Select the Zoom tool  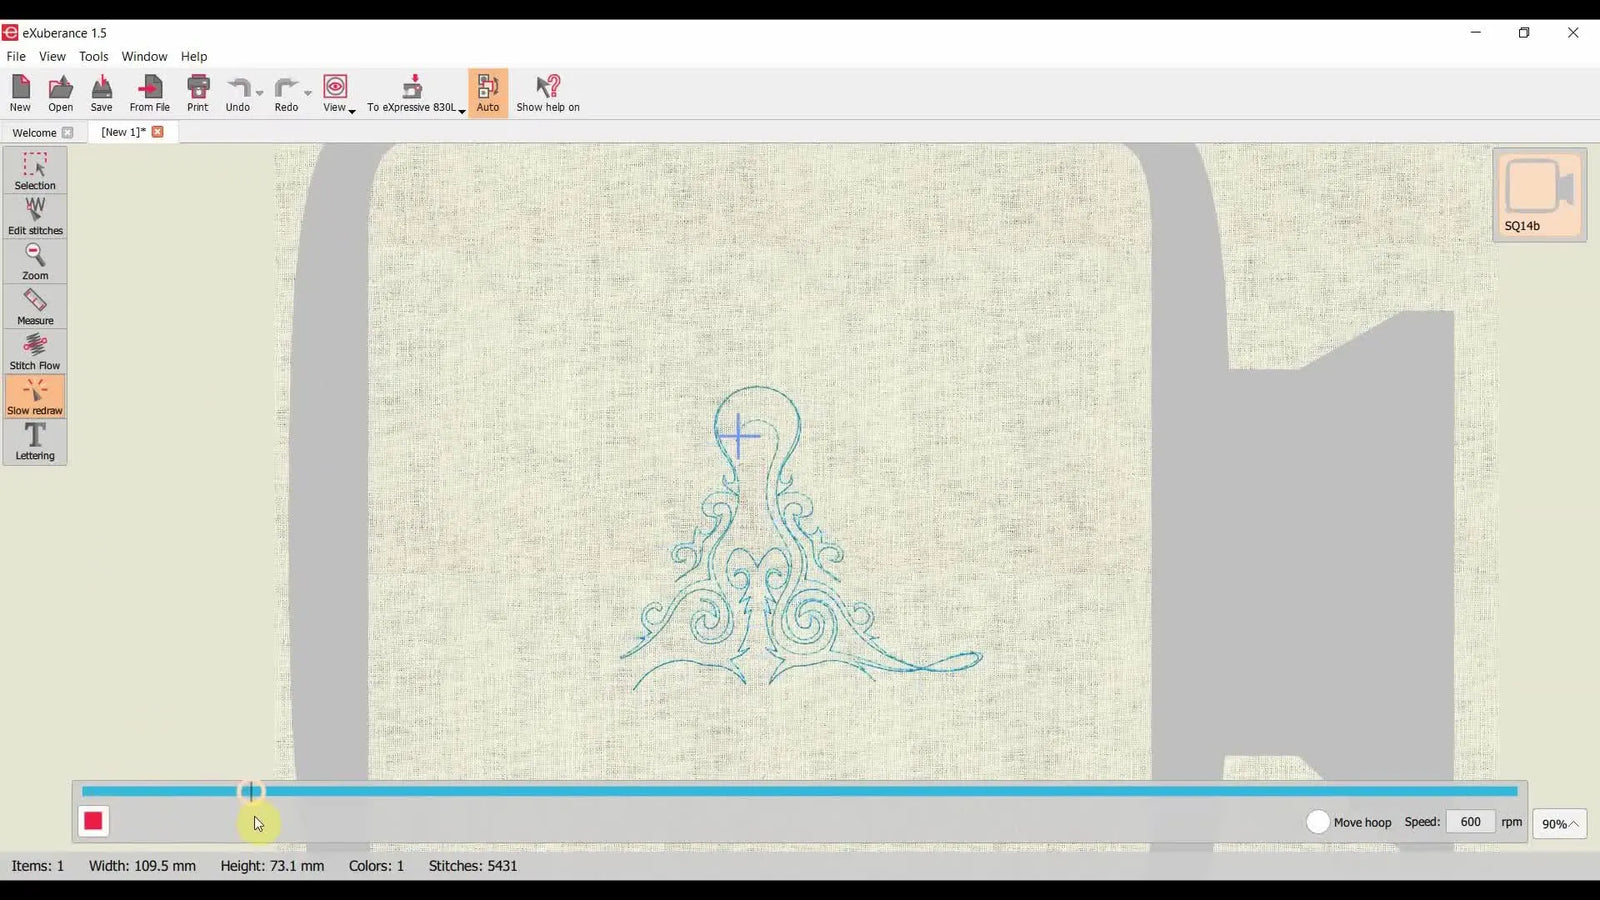click(x=35, y=260)
